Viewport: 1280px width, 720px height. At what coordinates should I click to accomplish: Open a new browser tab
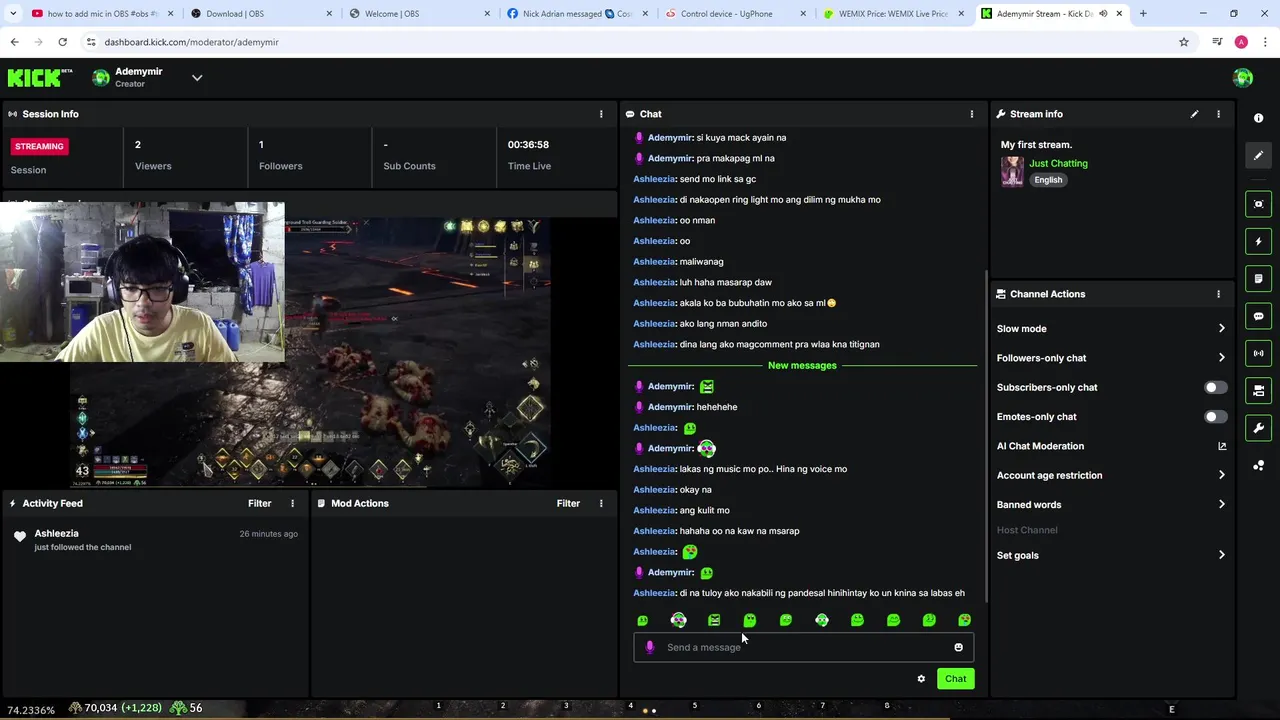[1143, 14]
